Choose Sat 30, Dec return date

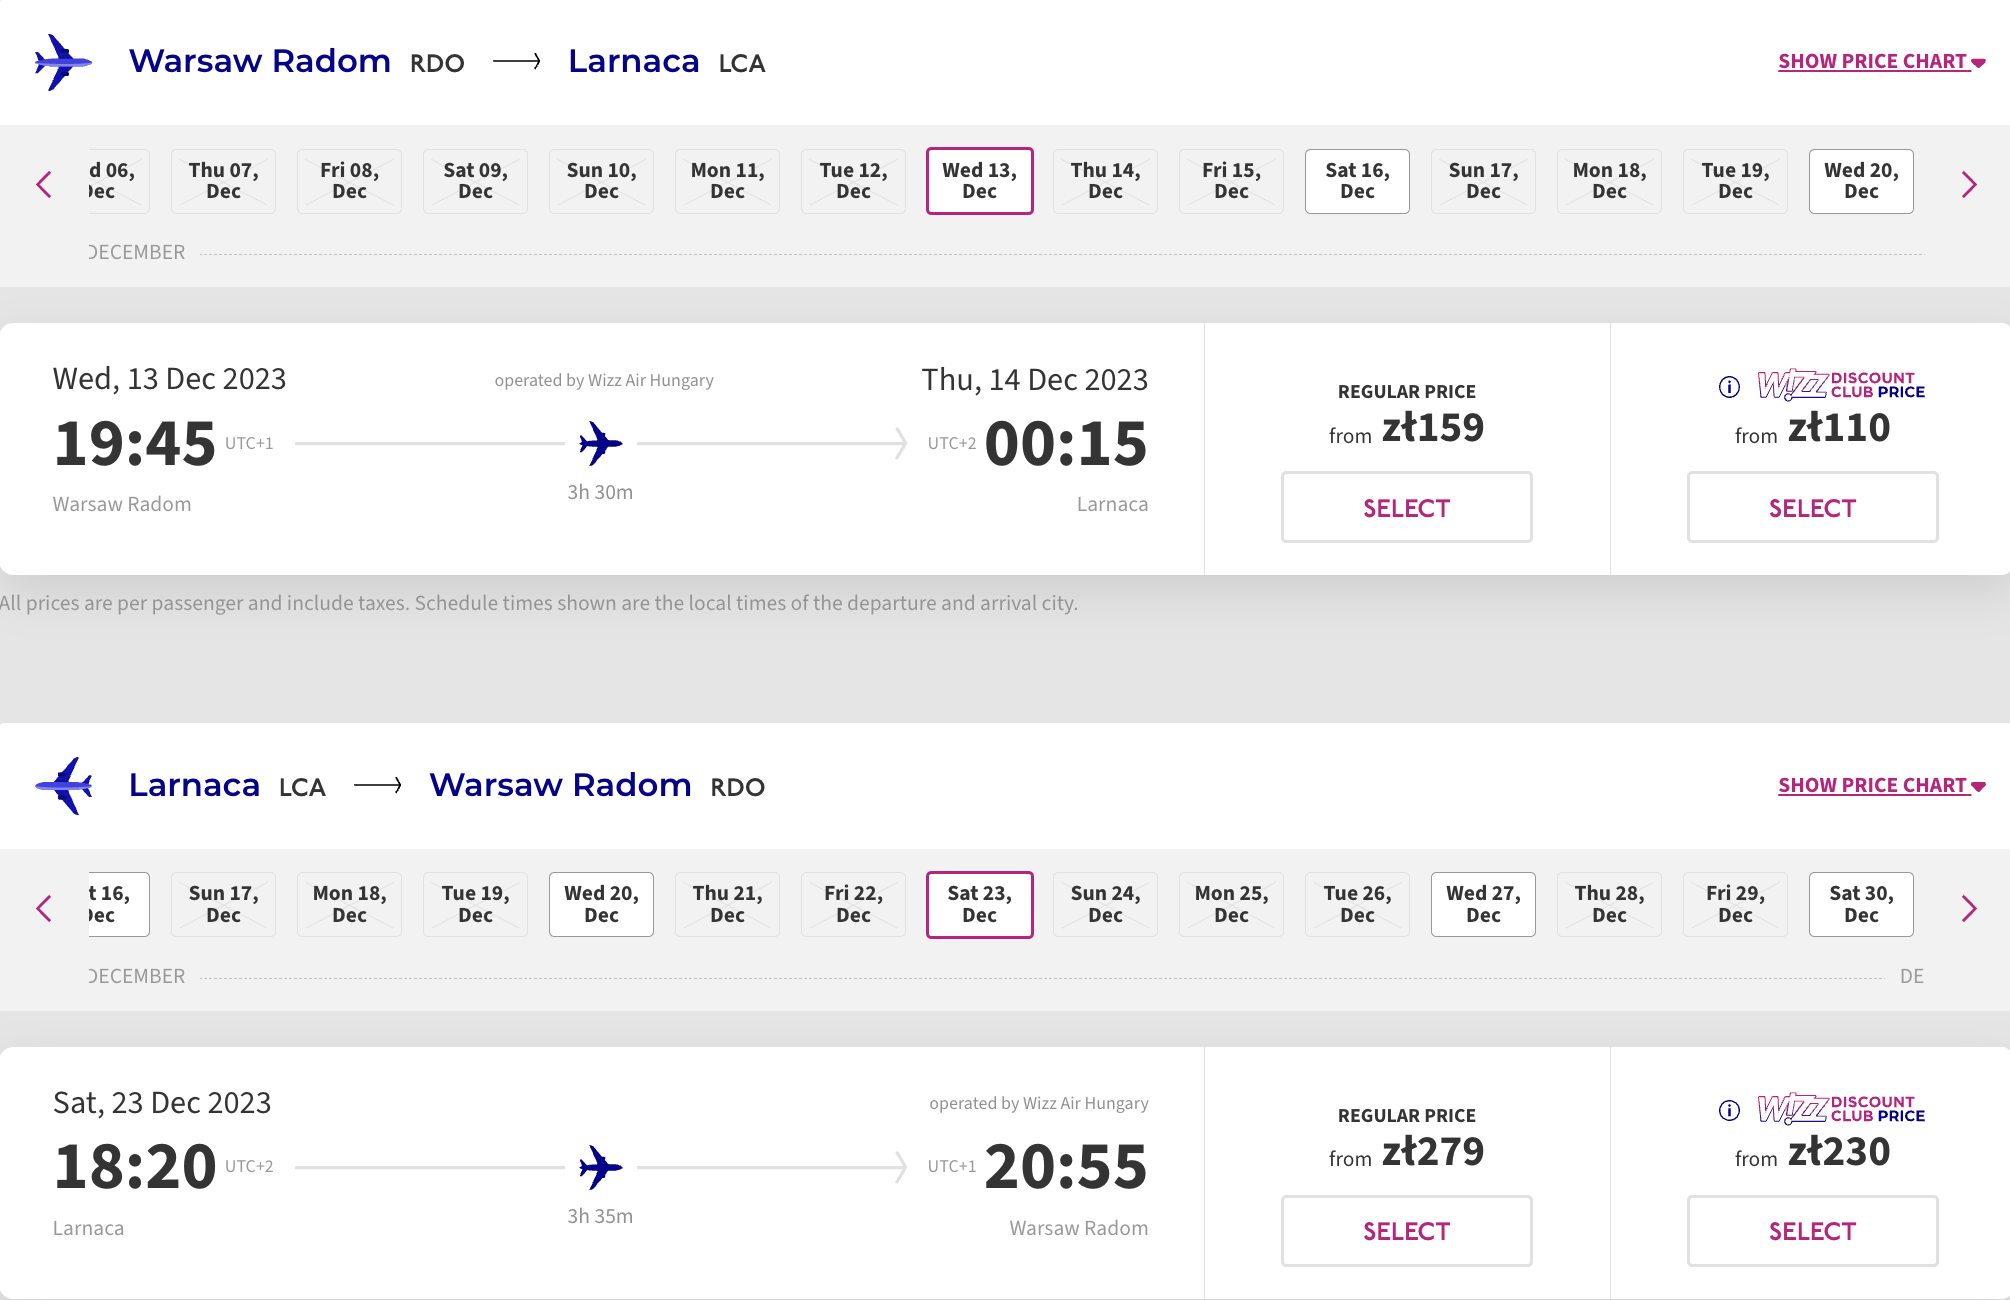tap(1861, 904)
